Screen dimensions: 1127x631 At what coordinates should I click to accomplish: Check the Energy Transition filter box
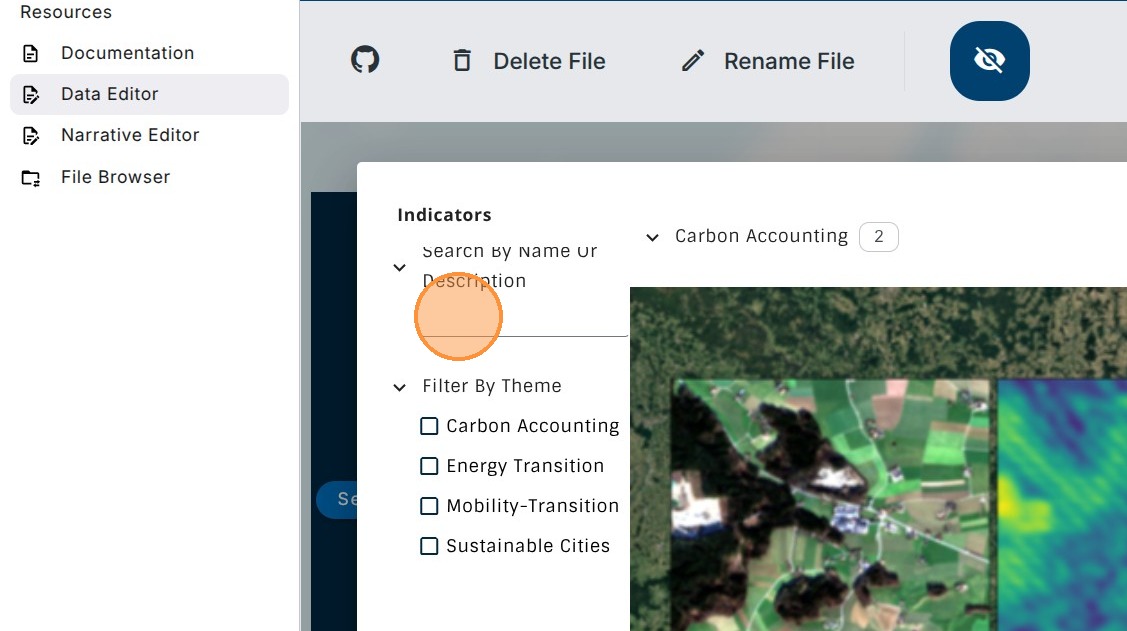tap(429, 466)
